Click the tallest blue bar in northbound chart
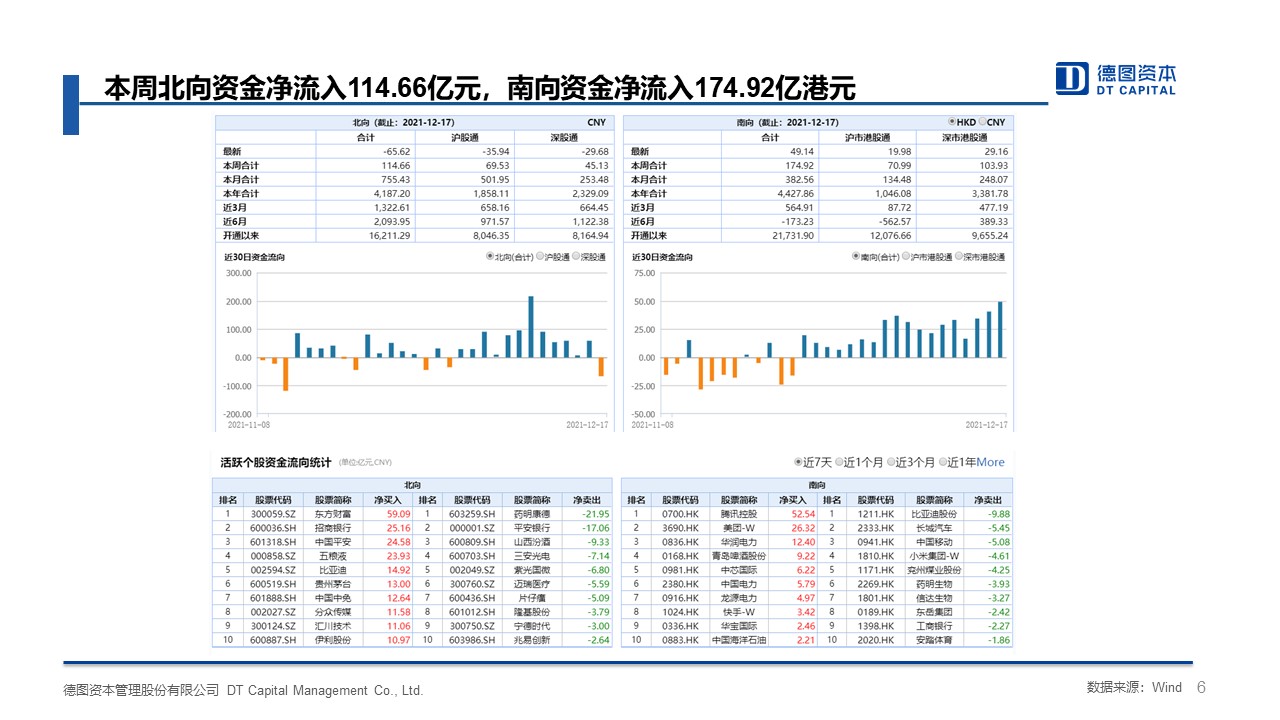The height and width of the screenshot is (720, 1280). tap(531, 327)
